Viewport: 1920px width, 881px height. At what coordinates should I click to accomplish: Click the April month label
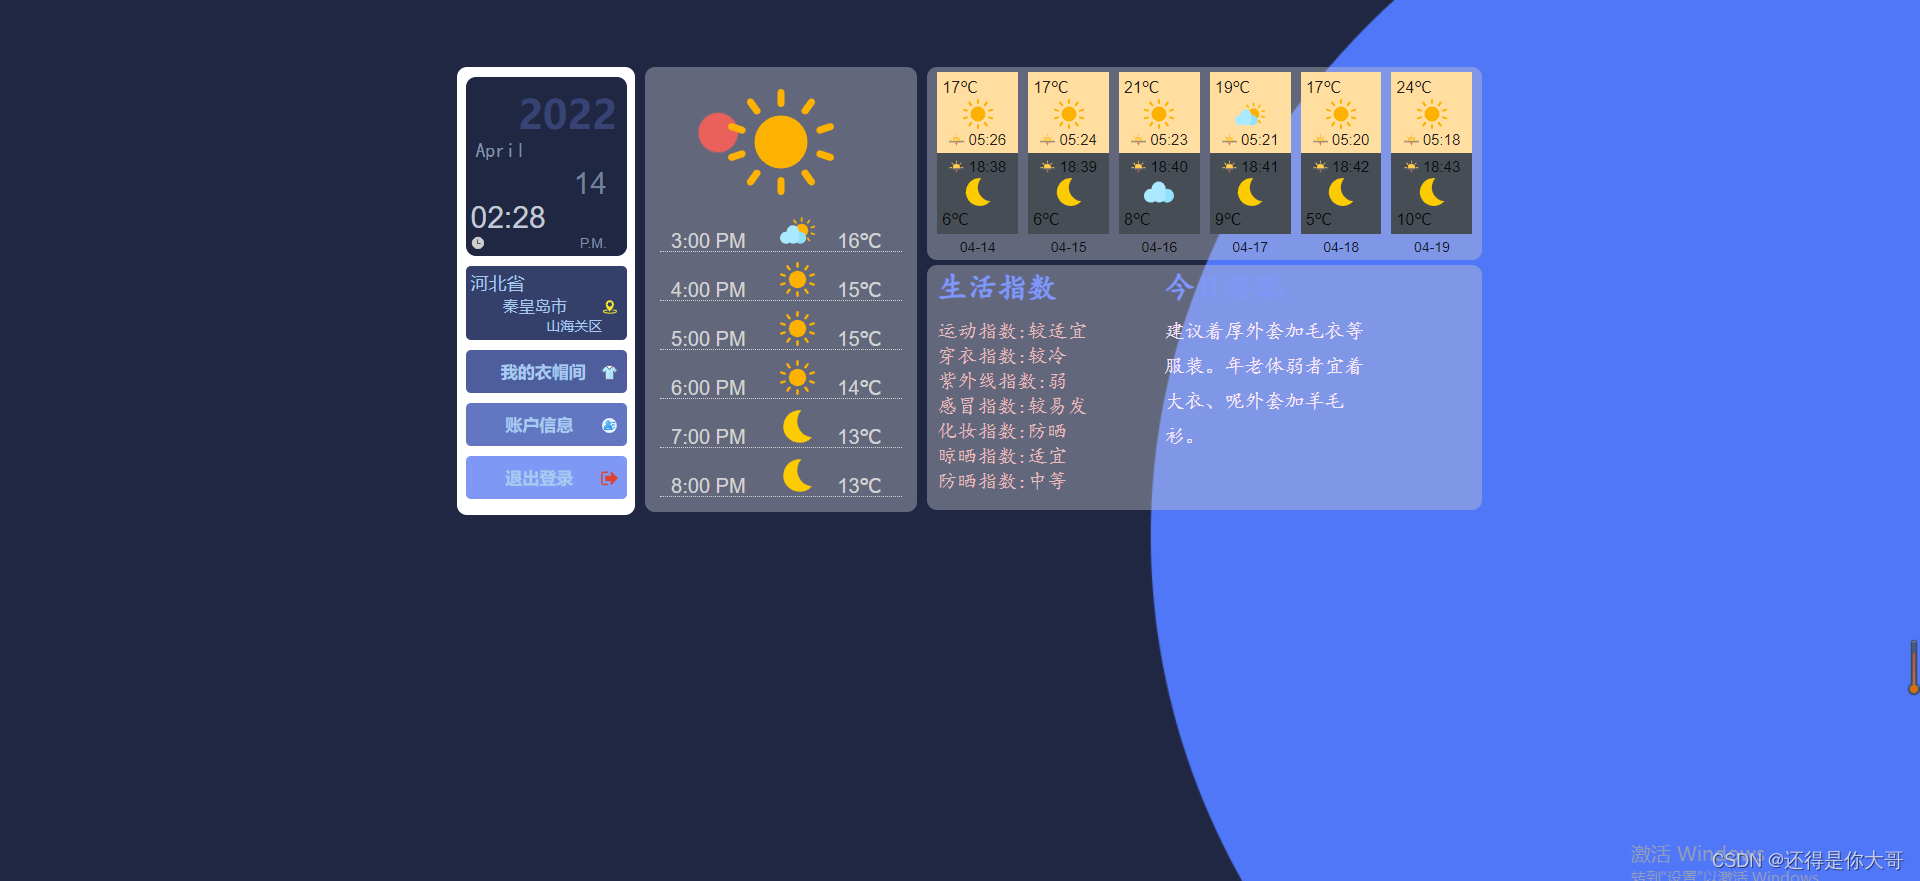click(x=499, y=151)
